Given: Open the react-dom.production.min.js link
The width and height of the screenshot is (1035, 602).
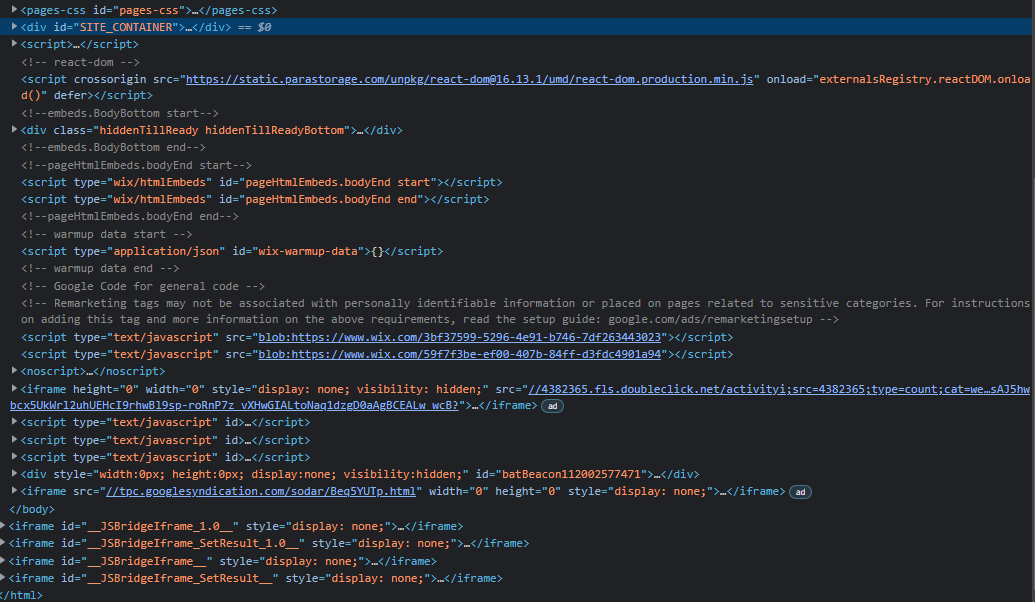Looking at the screenshot, I should tap(469, 79).
